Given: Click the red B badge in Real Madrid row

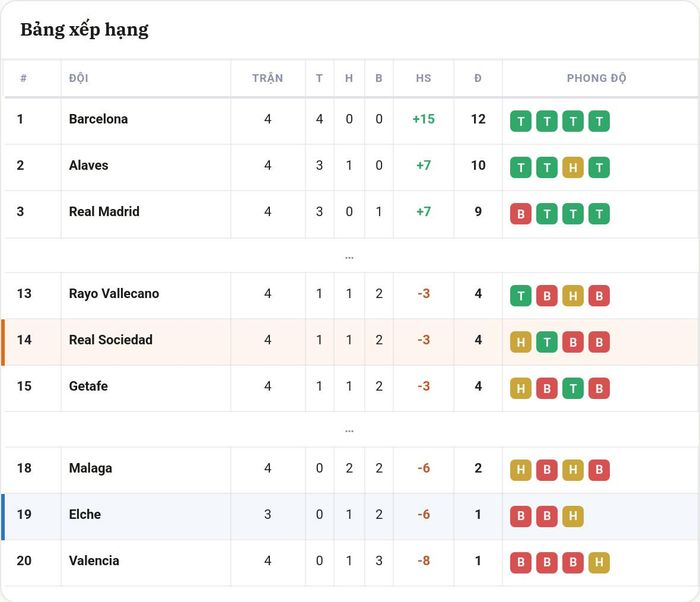Looking at the screenshot, I should [x=521, y=214].
